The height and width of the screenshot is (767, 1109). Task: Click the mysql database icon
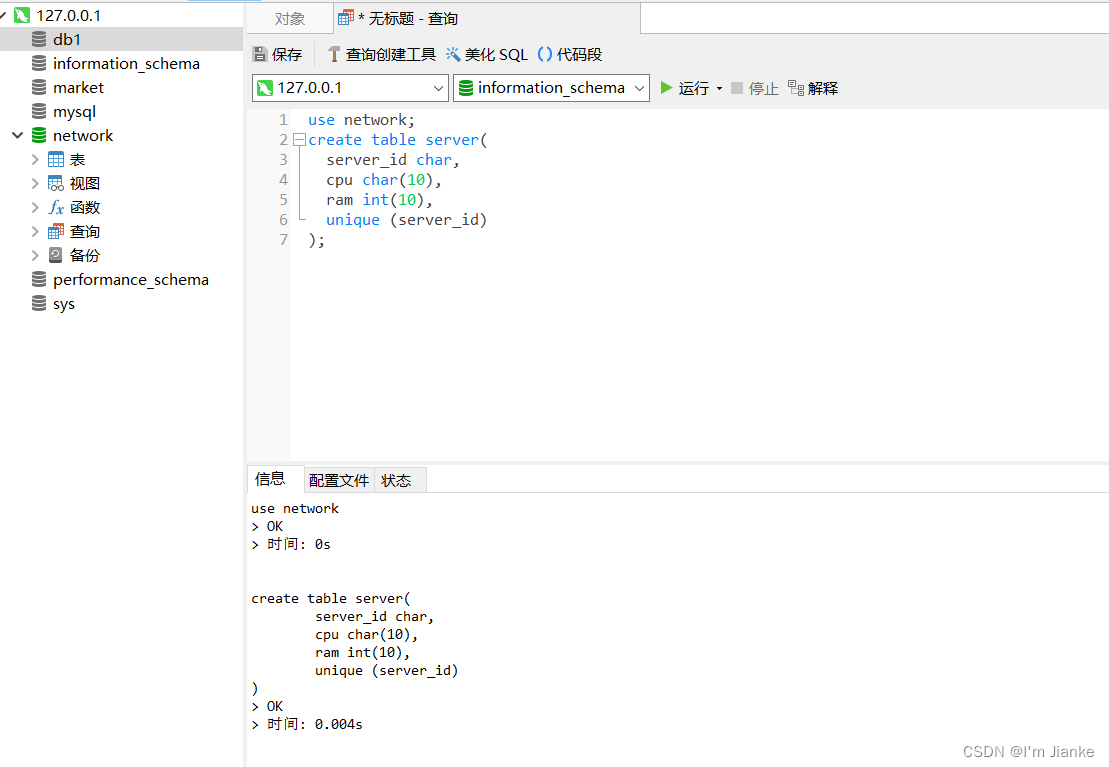tap(39, 112)
